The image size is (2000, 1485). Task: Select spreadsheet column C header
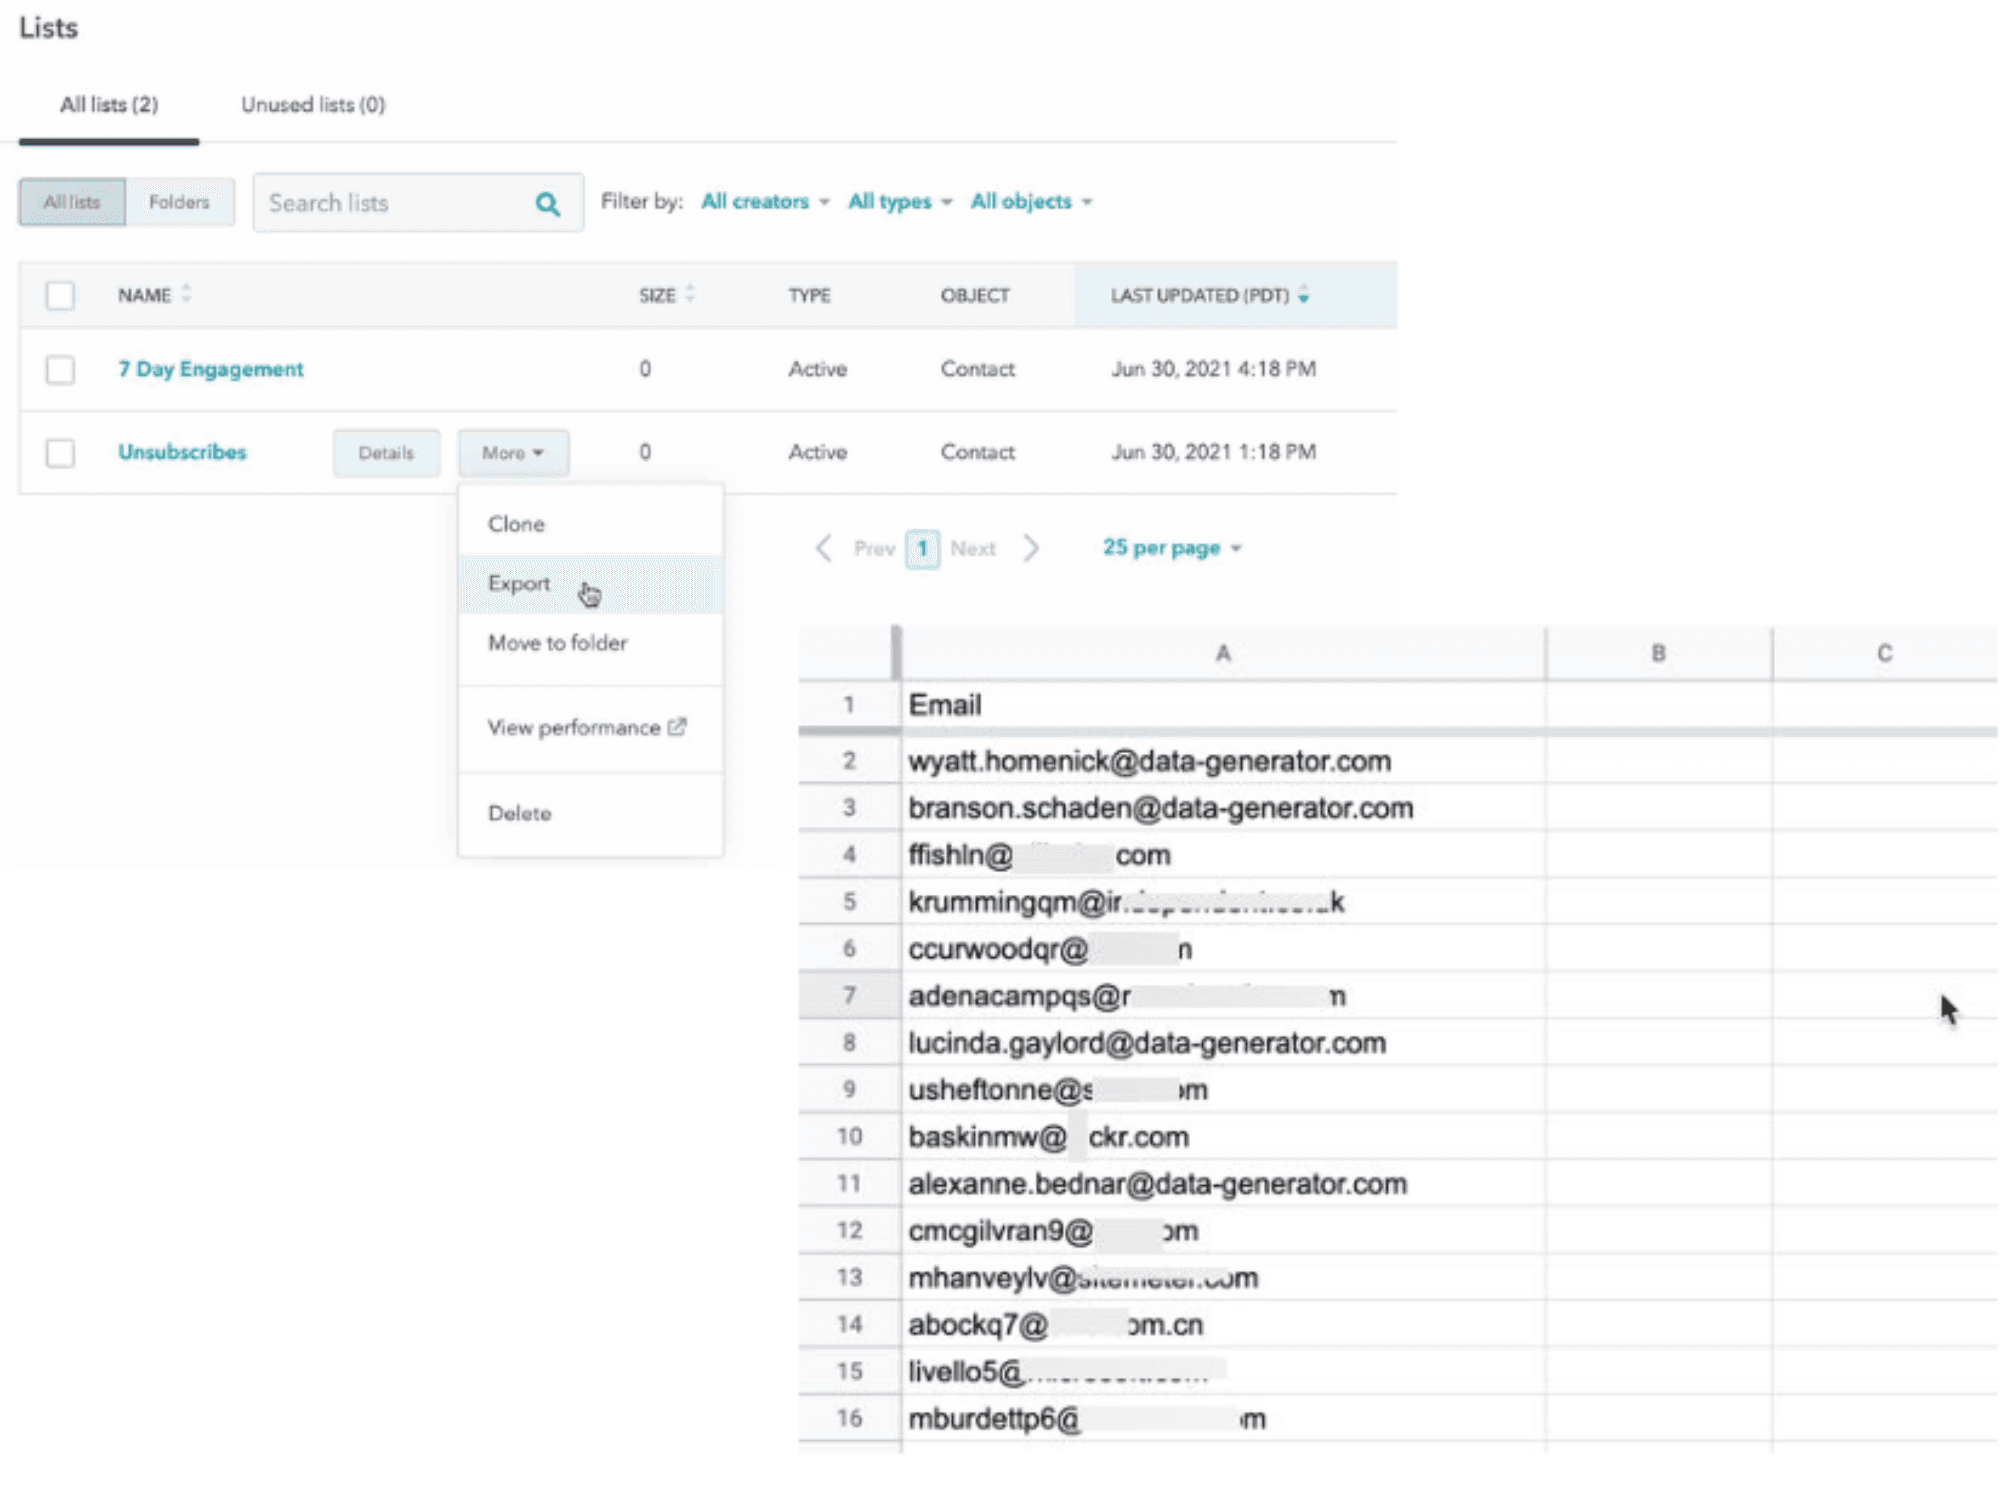click(x=1885, y=653)
